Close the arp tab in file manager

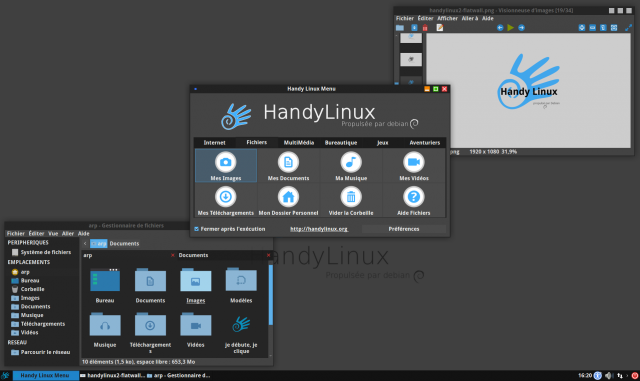pos(173,255)
